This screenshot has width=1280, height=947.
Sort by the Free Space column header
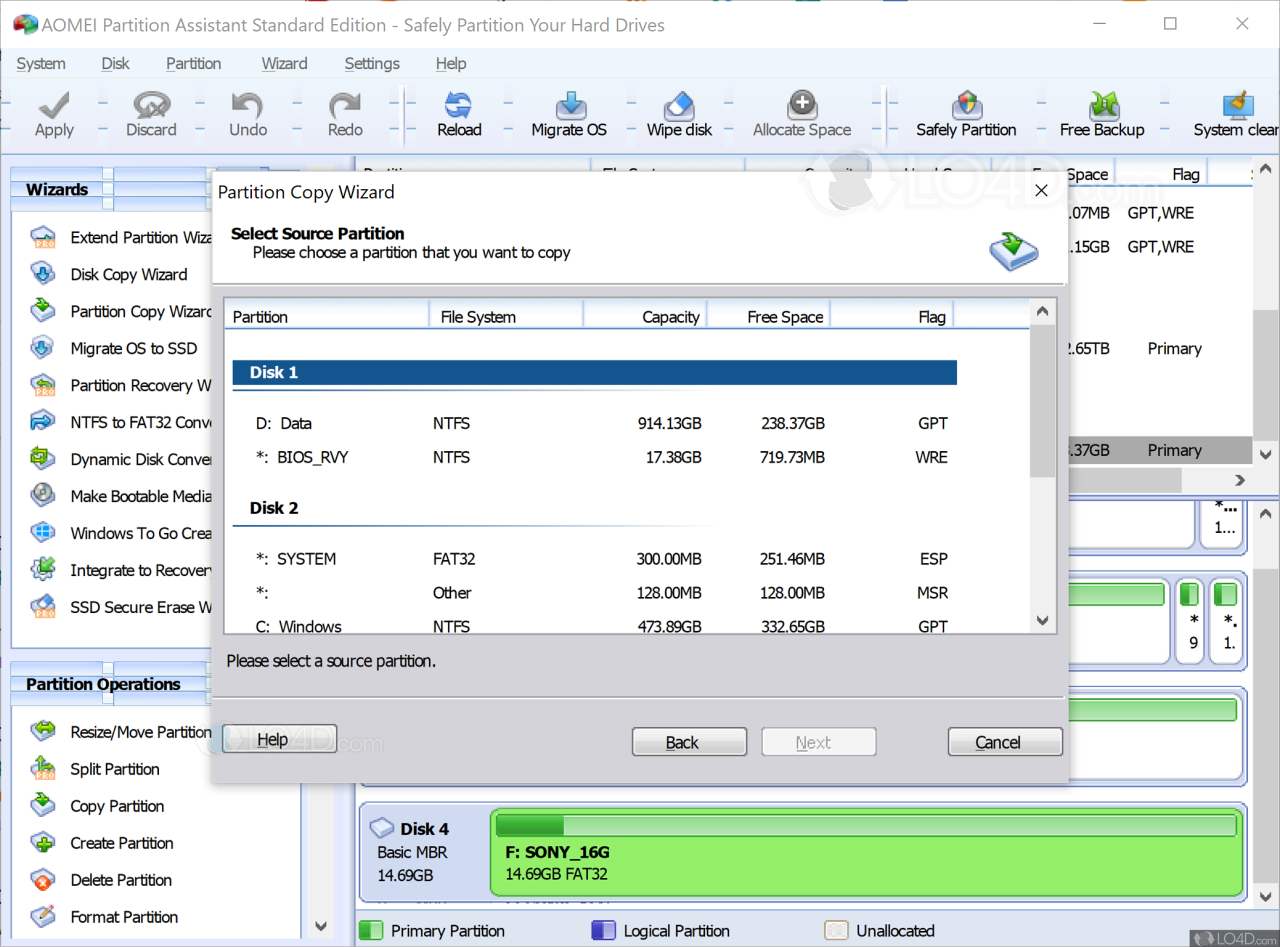[x=769, y=316]
